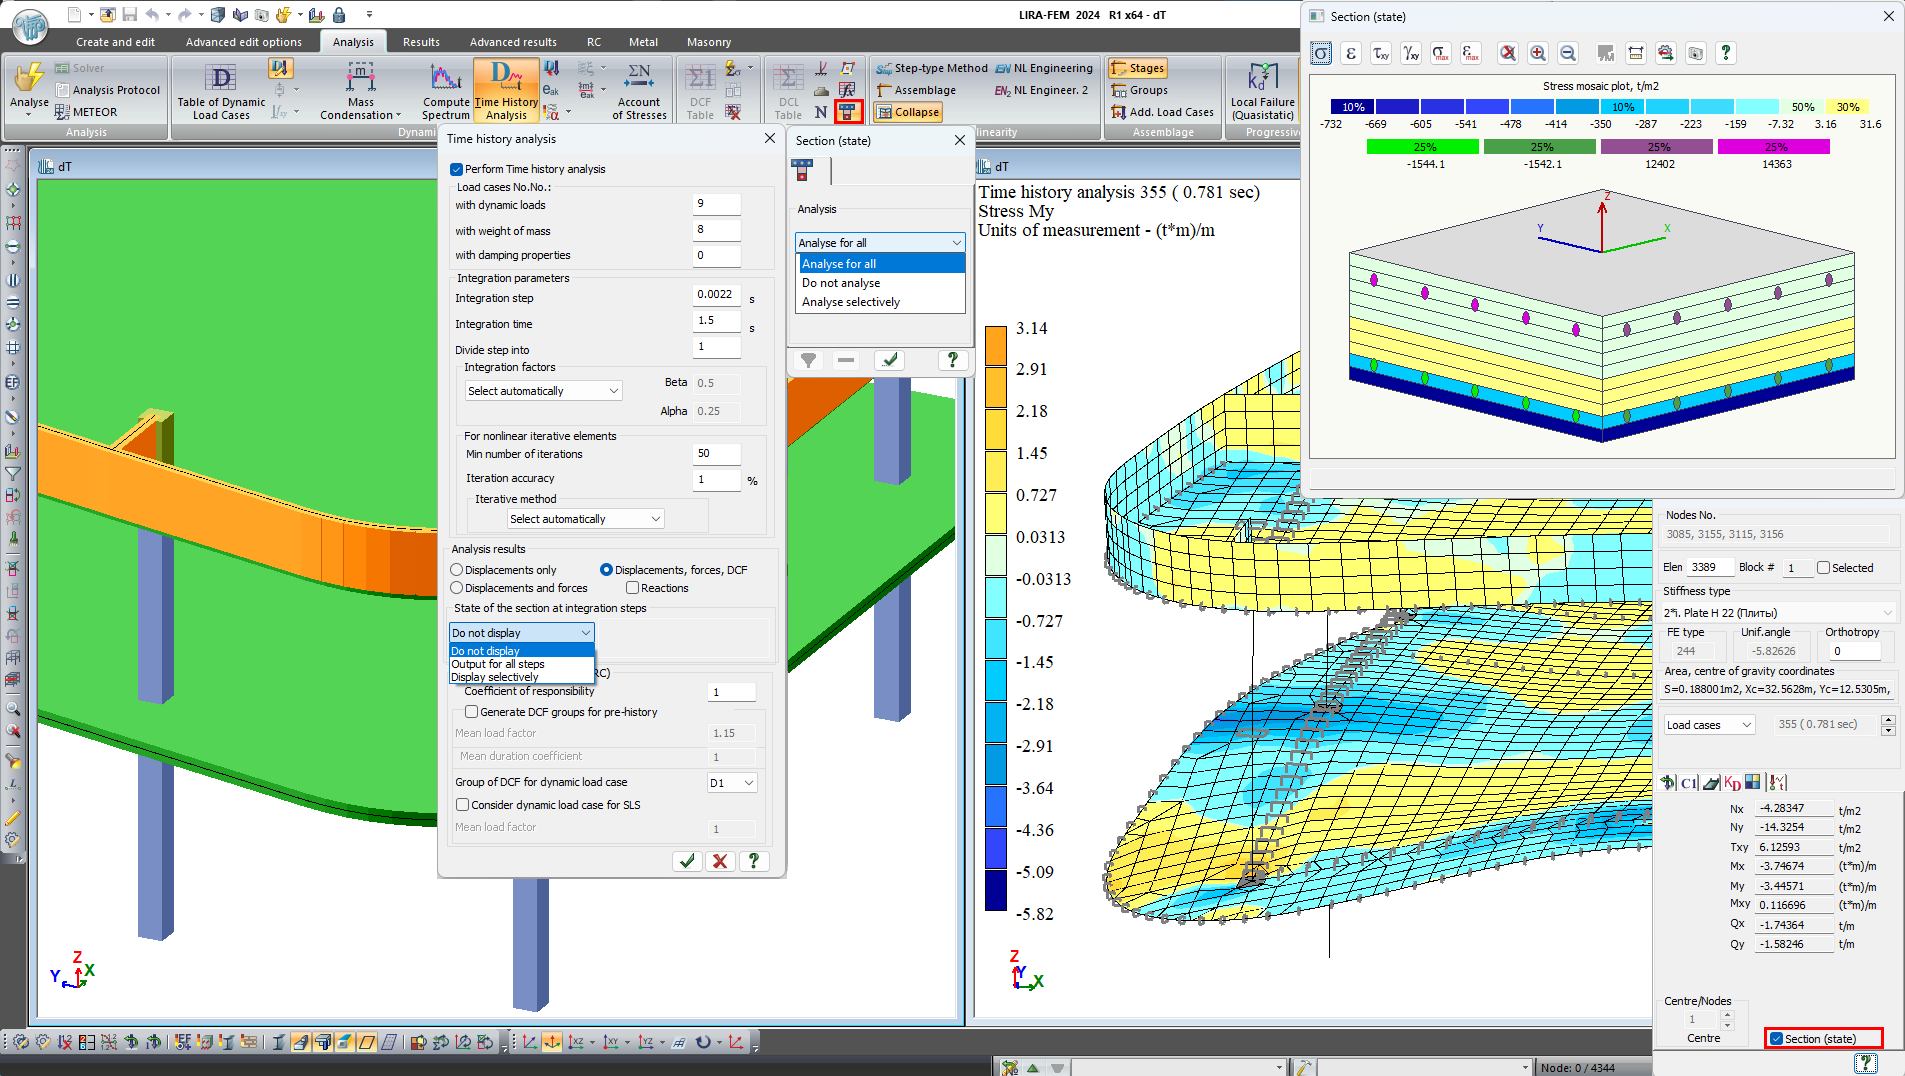Select Displacements only radio button
The height and width of the screenshot is (1076, 1905).
[x=457, y=570]
